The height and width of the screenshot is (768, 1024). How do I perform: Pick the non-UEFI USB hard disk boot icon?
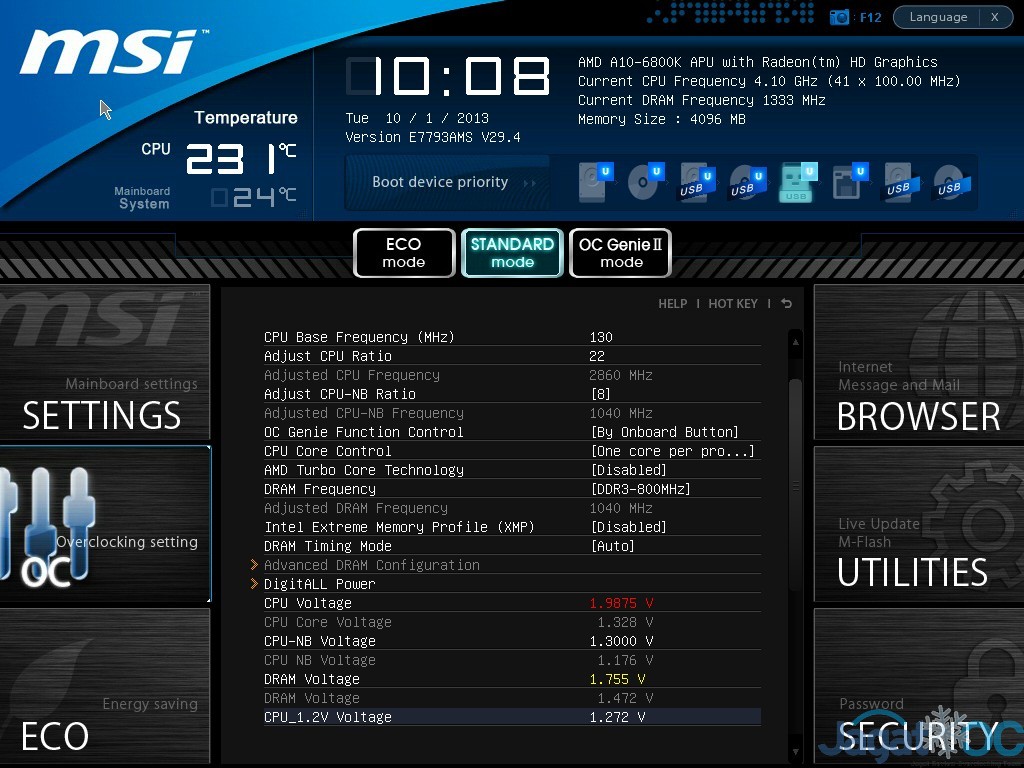[x=901, y=183]
